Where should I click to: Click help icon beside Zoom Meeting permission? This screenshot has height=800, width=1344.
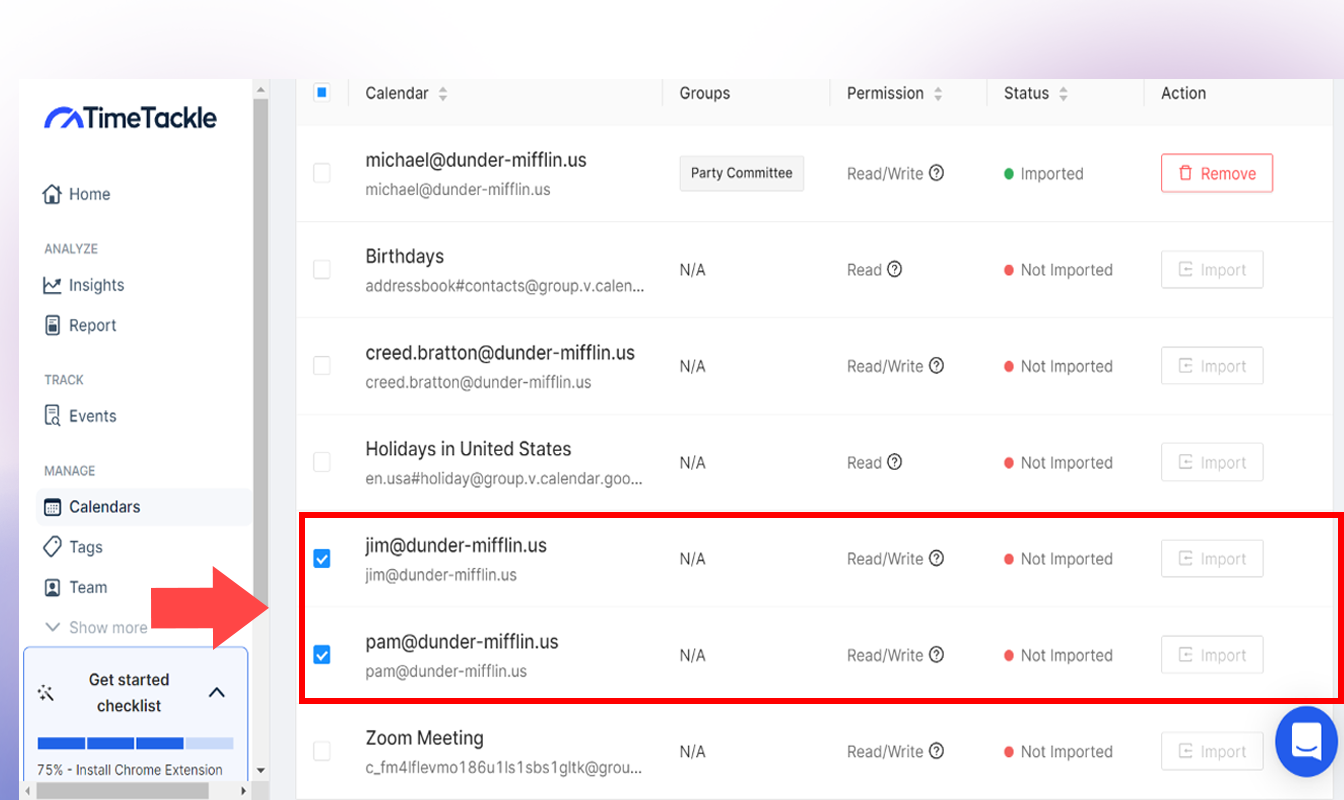(x=936, y=751)
